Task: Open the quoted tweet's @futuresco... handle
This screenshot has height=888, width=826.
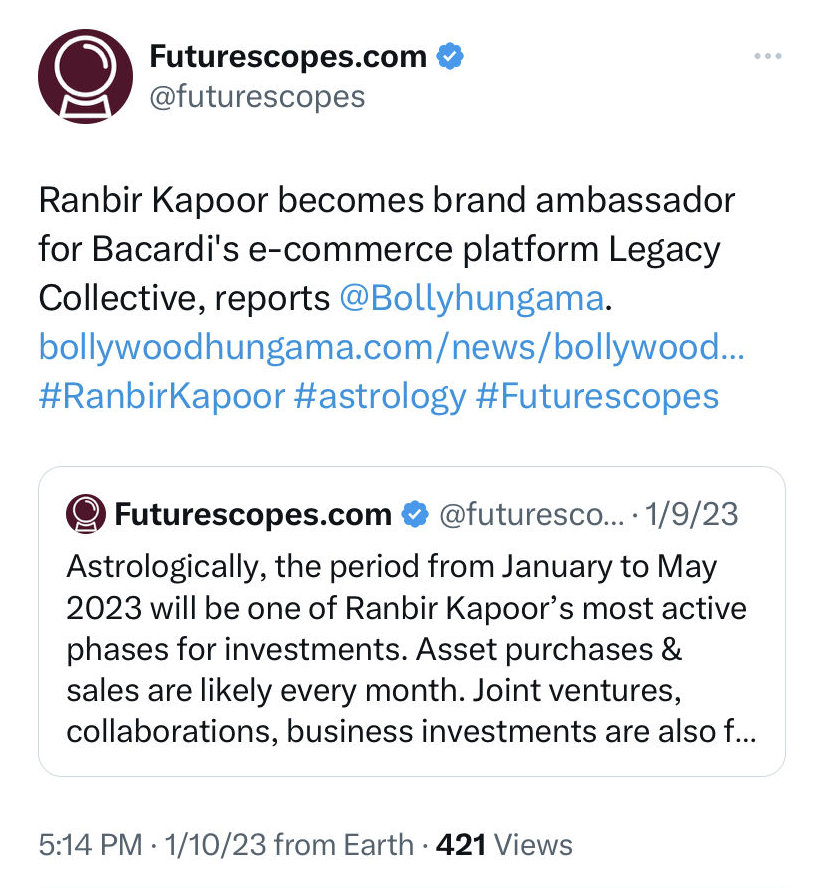Action: pyautogui.click(x=531, y=514)
